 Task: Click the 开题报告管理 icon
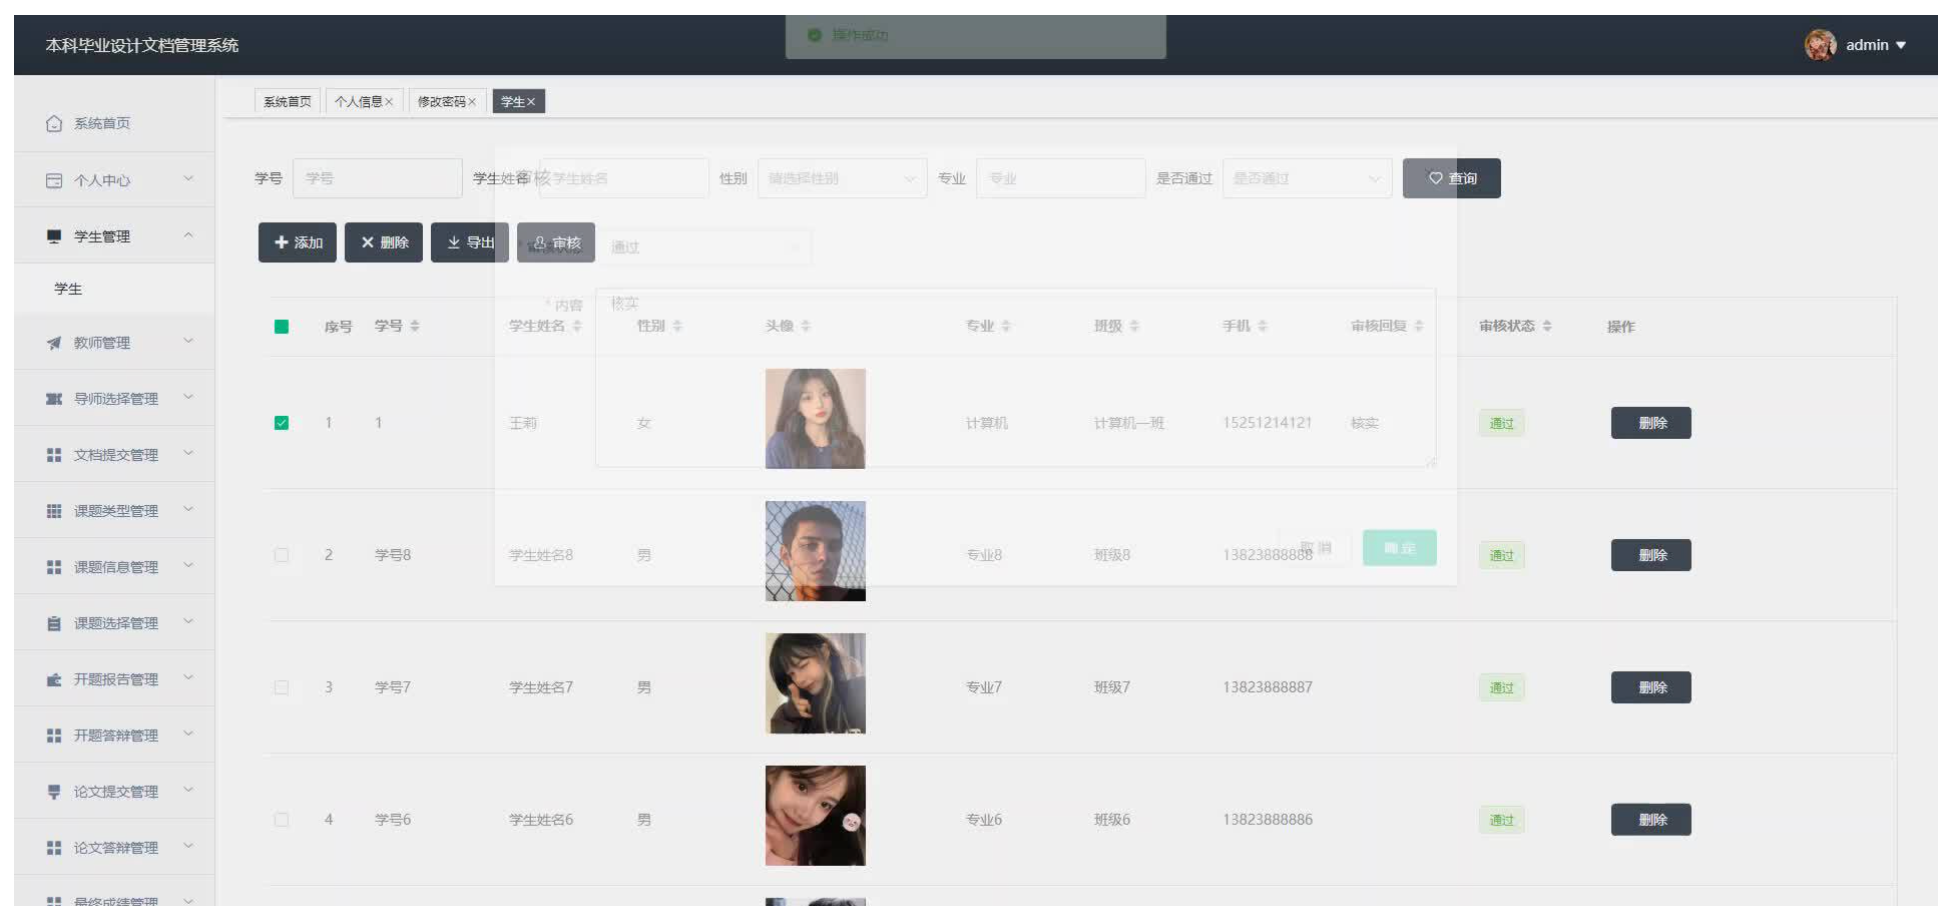(x=54, y=679)
